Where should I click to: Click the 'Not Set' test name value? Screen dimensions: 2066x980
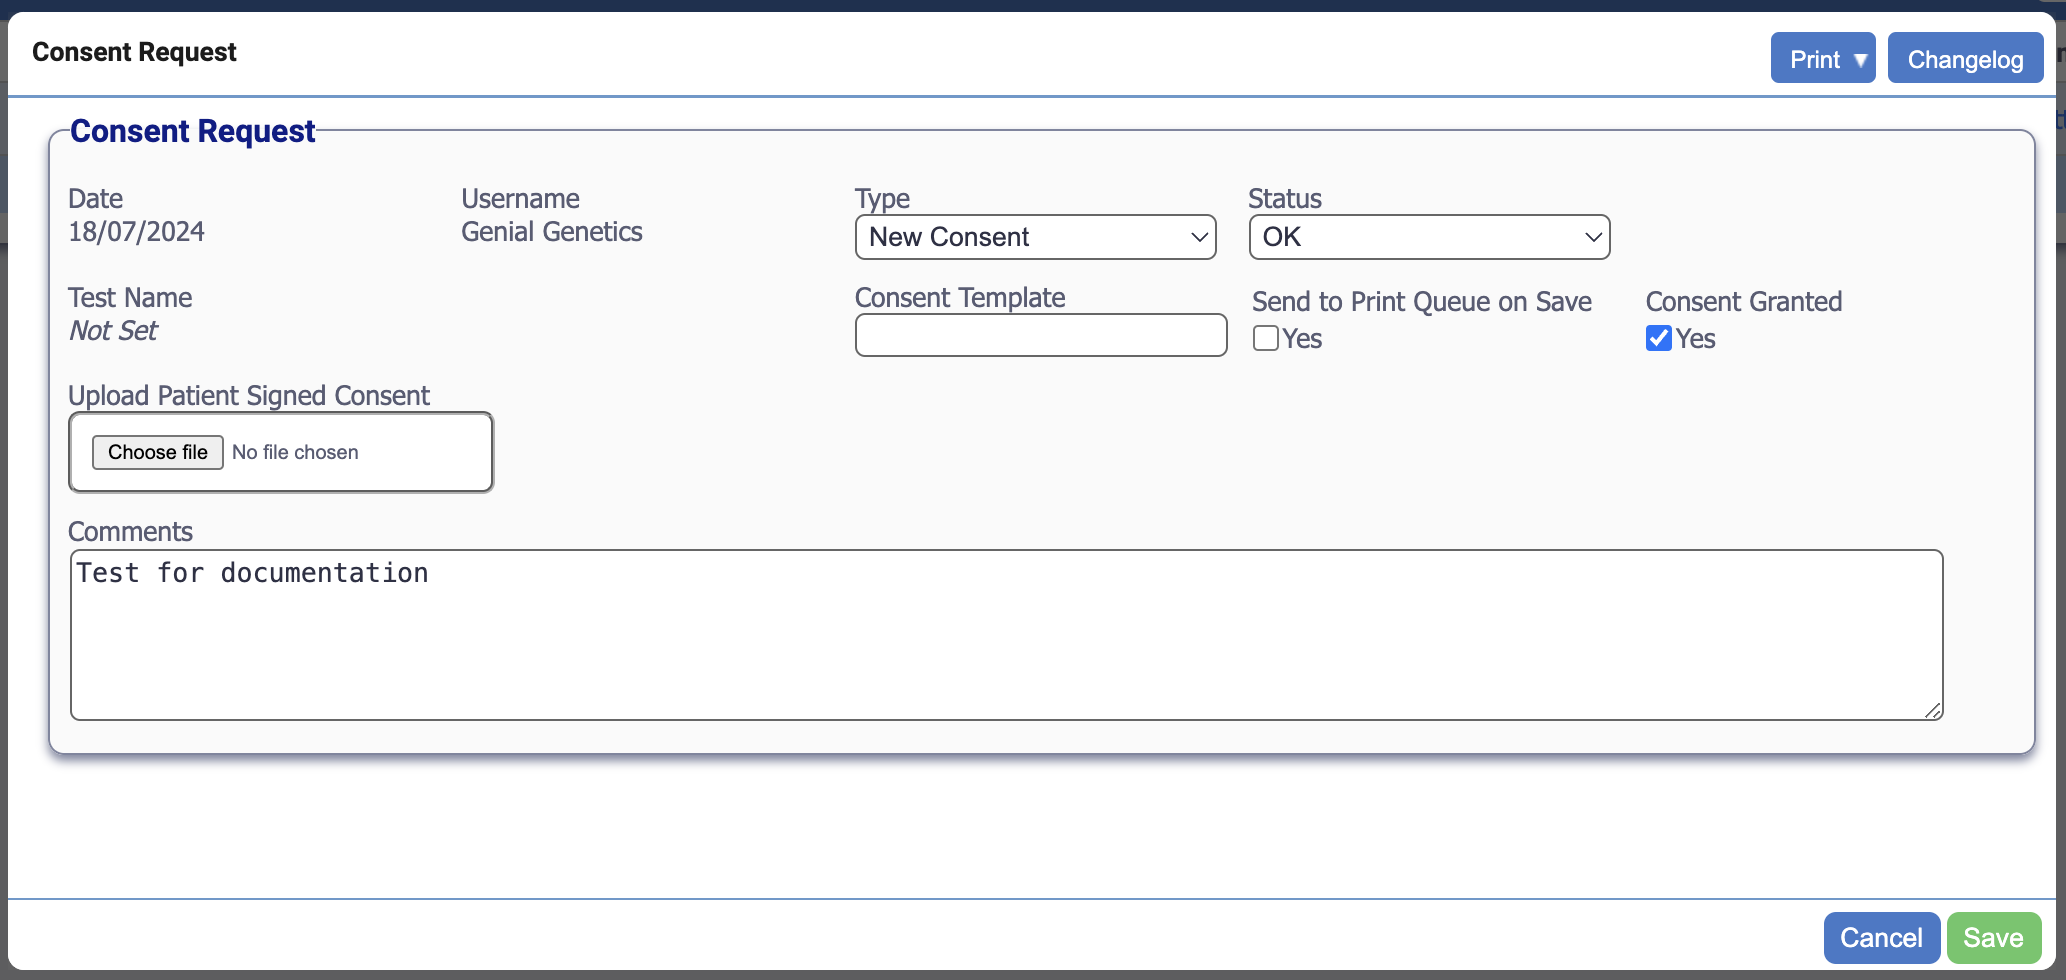pyautogui.click(x=113, y=331)
